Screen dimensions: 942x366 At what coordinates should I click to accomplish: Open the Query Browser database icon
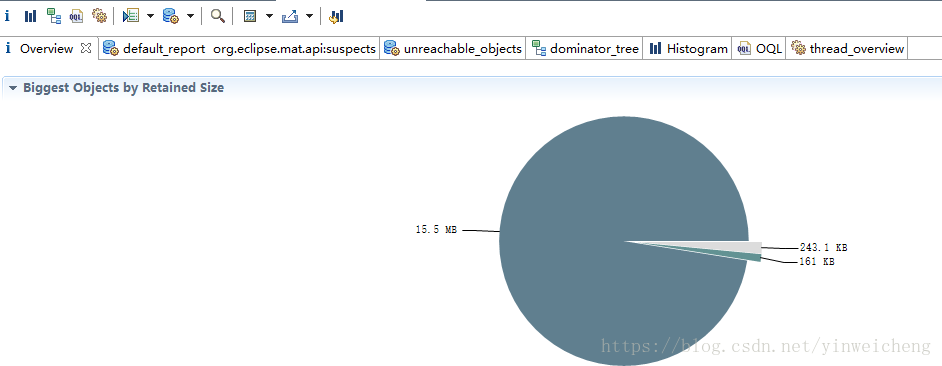171,16
